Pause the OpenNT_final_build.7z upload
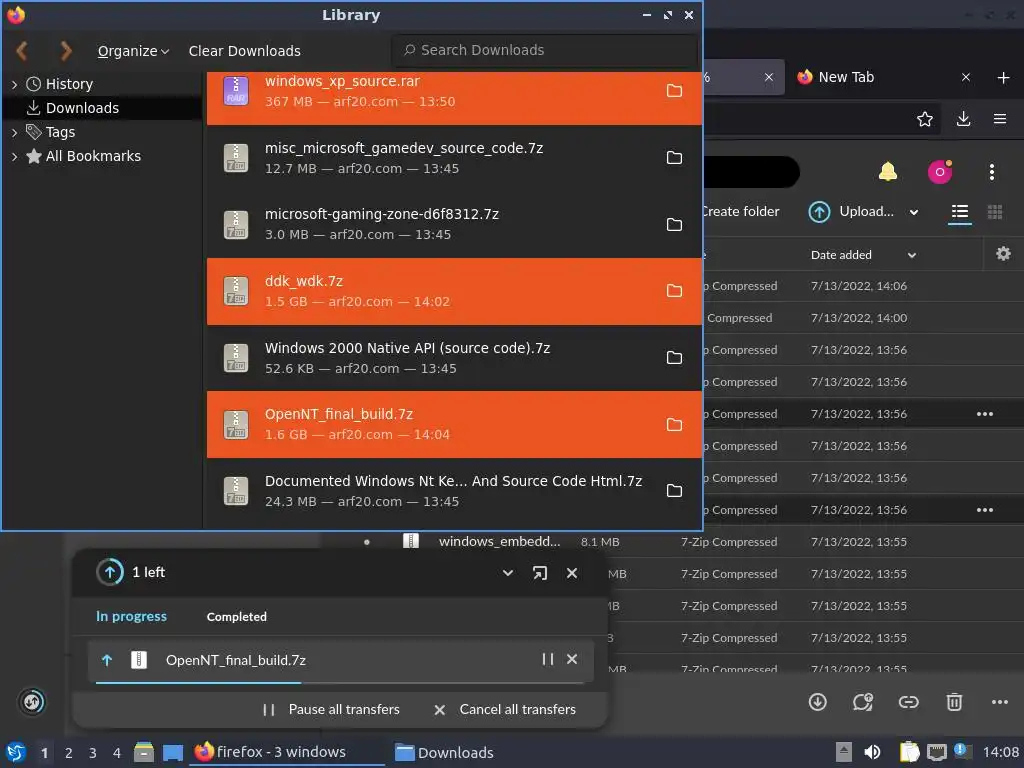The image size is (1024, 768). click(547, 660)
